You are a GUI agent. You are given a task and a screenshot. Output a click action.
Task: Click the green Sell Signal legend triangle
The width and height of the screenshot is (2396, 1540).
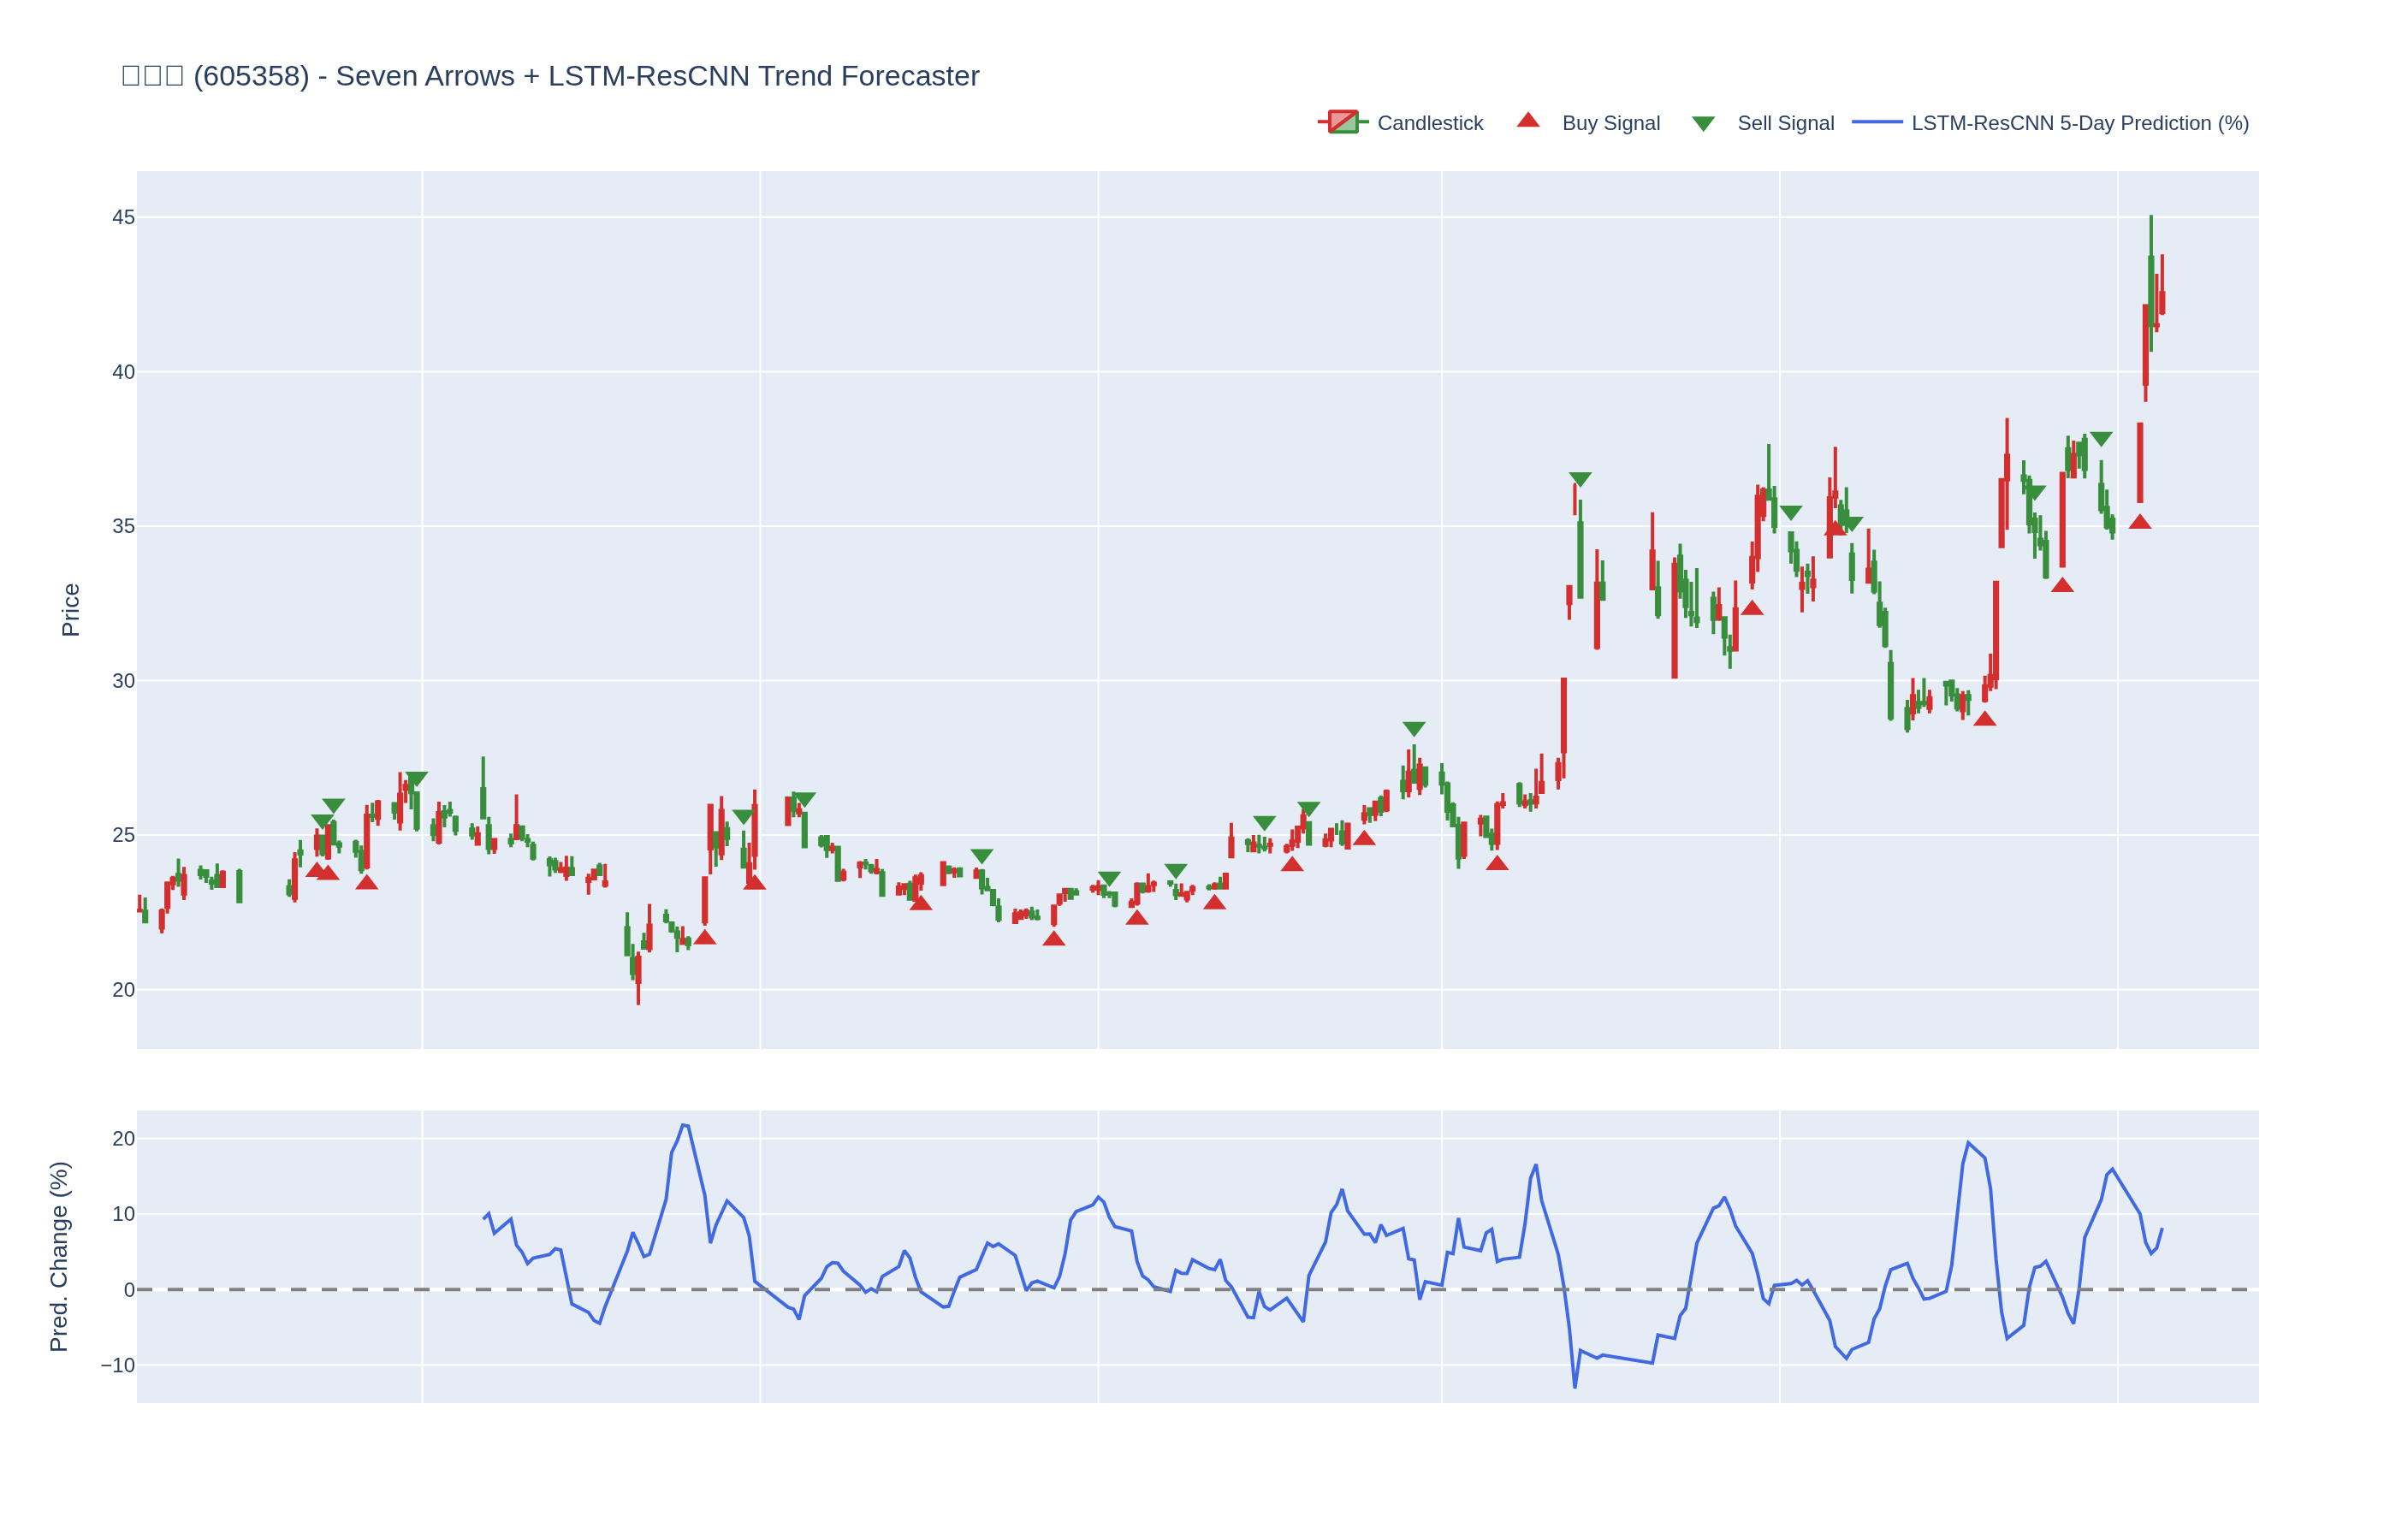click(1703, 124)
